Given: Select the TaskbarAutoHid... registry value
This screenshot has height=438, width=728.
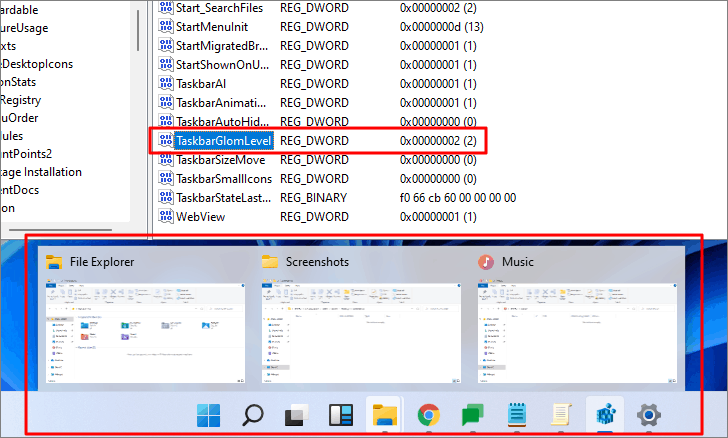Looking at the screenshot, I should click(x=222, y=122).
